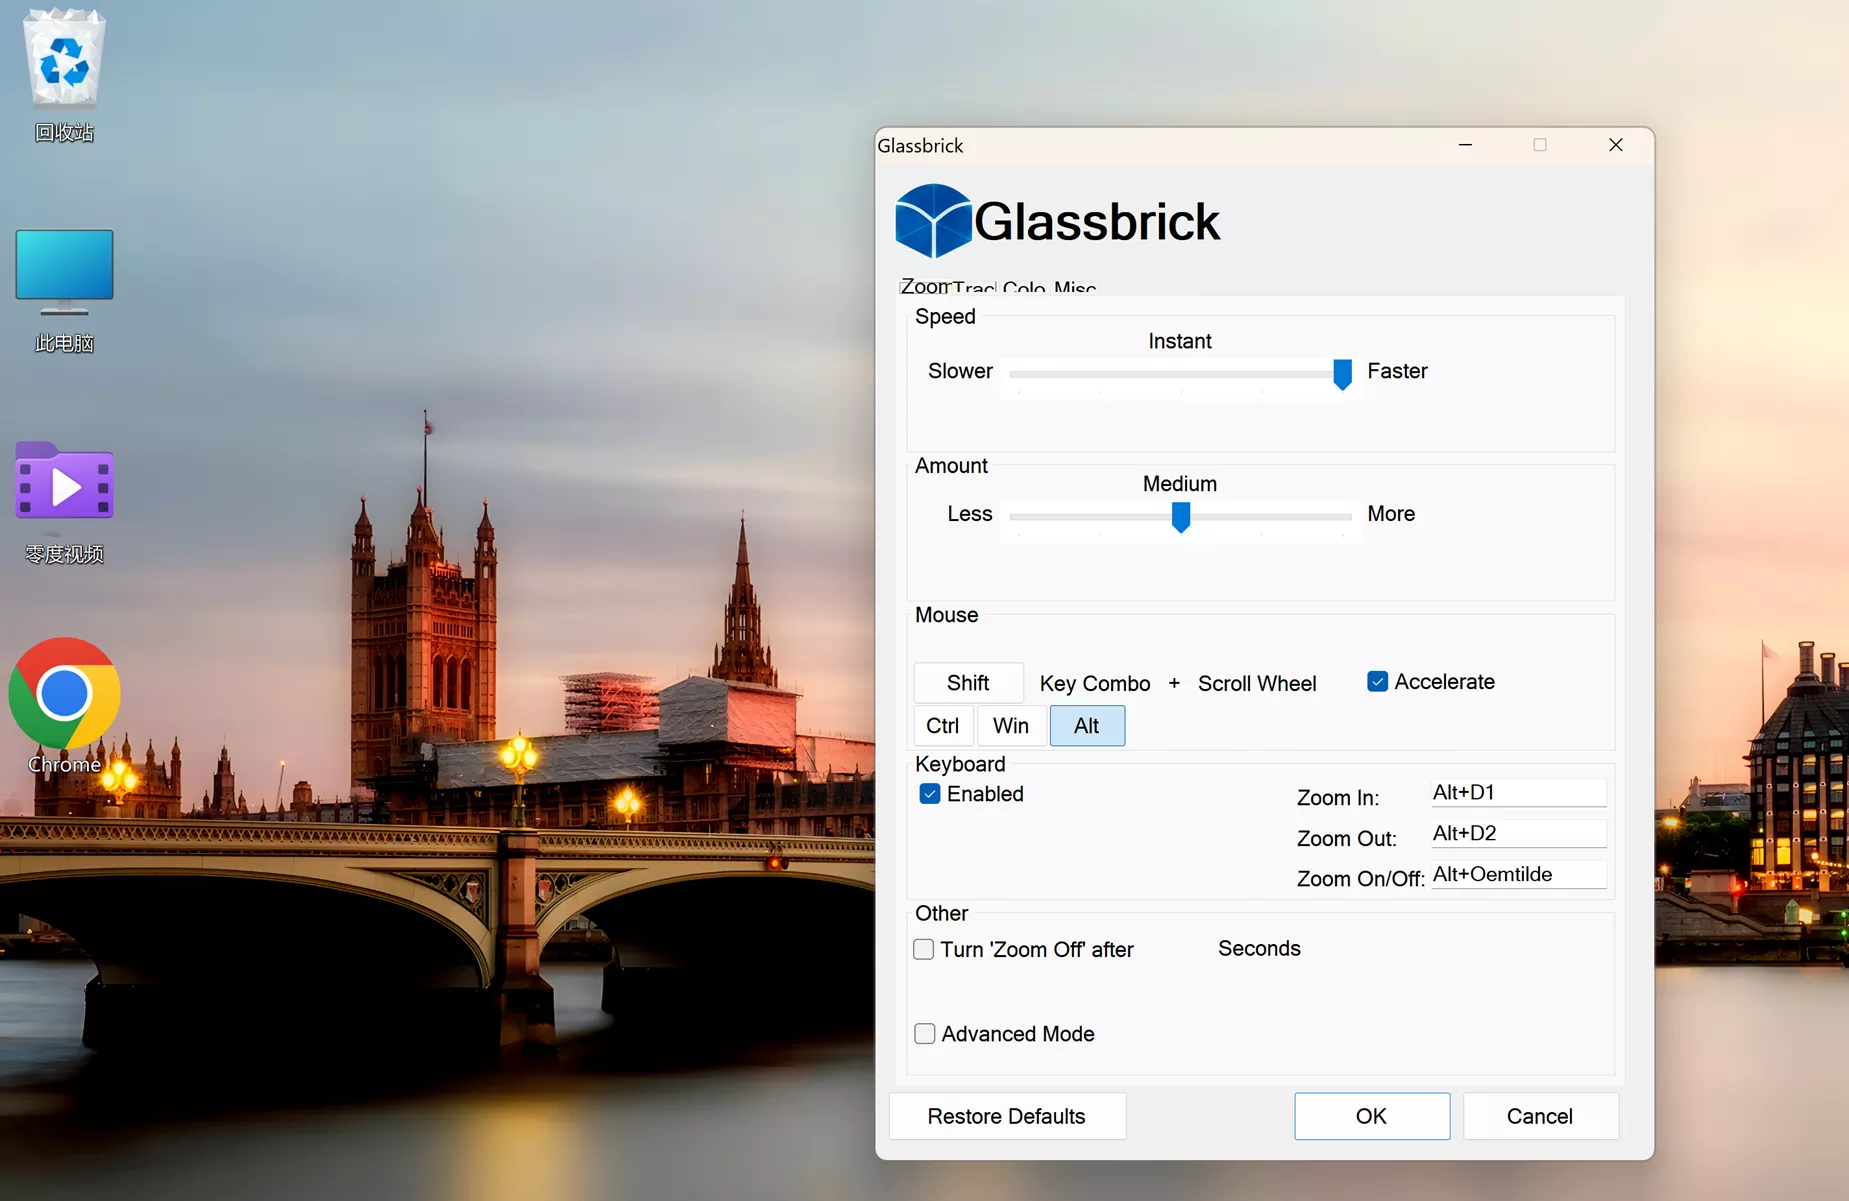Select the 此电脑 (This PC) desktop icon
The image size is (1849, 1201).
tap(64, 290)
